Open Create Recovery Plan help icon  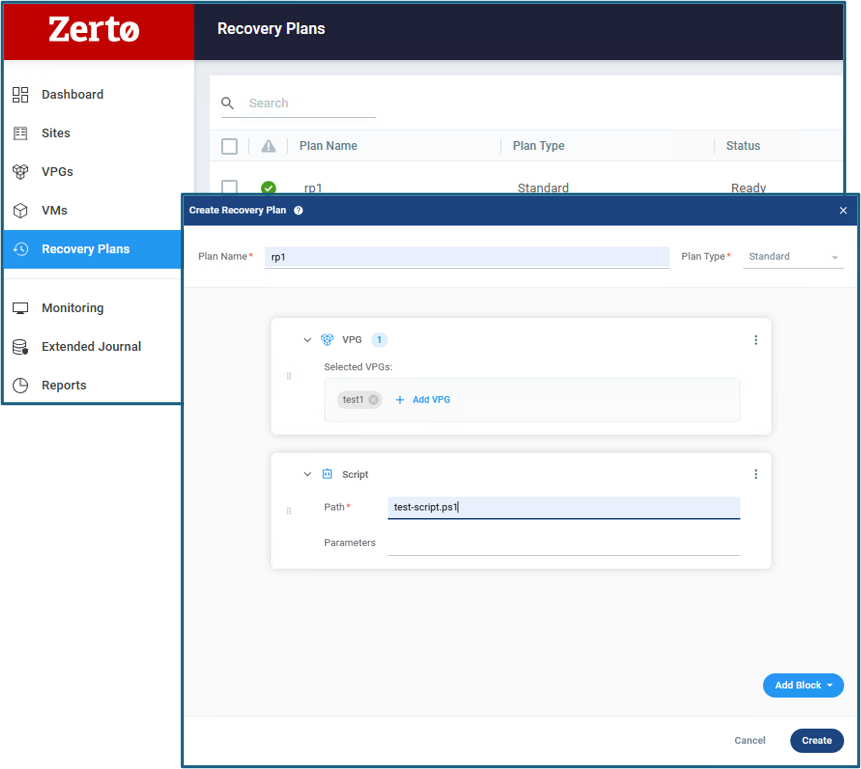tap(298, 210)
